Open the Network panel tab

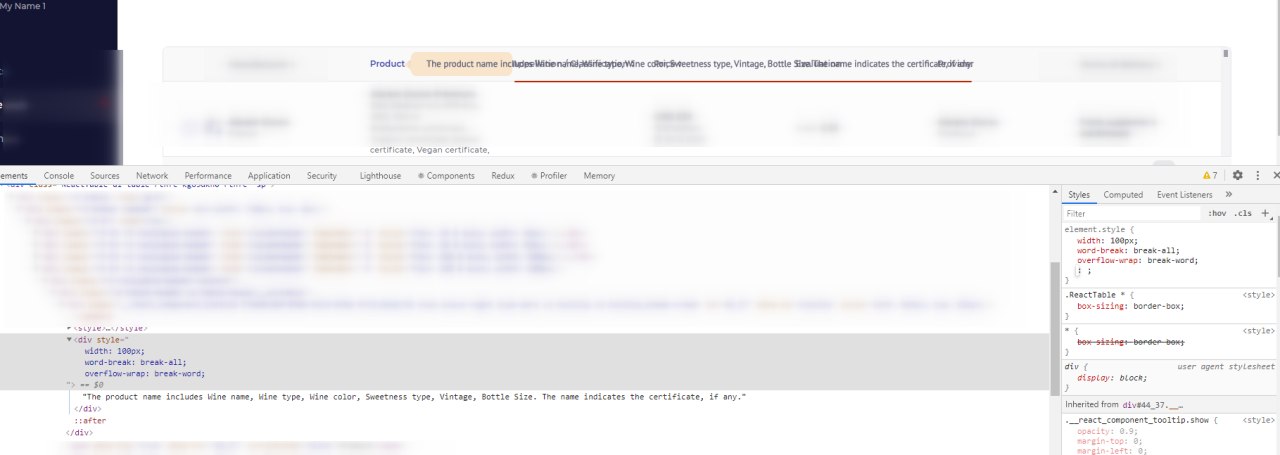[x=152, y=176]
